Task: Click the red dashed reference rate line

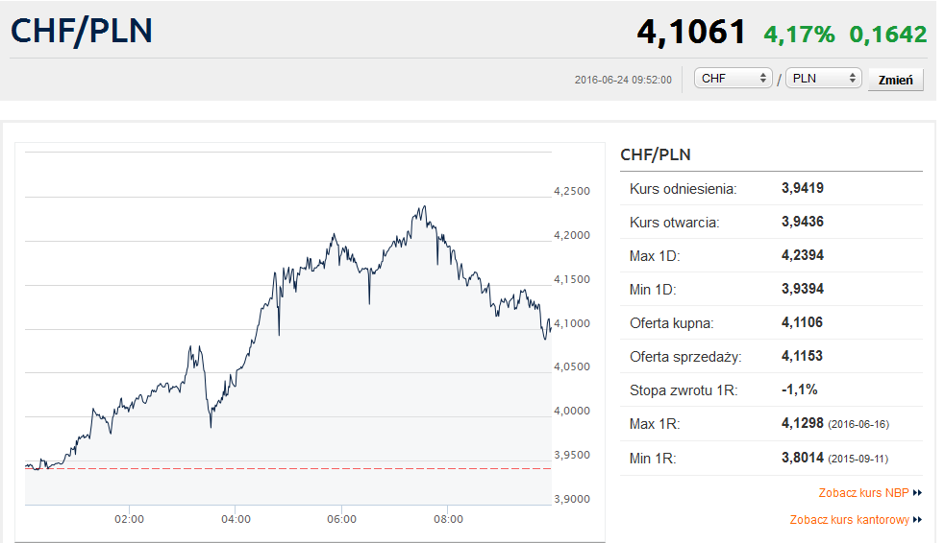Action: (288, 468)
